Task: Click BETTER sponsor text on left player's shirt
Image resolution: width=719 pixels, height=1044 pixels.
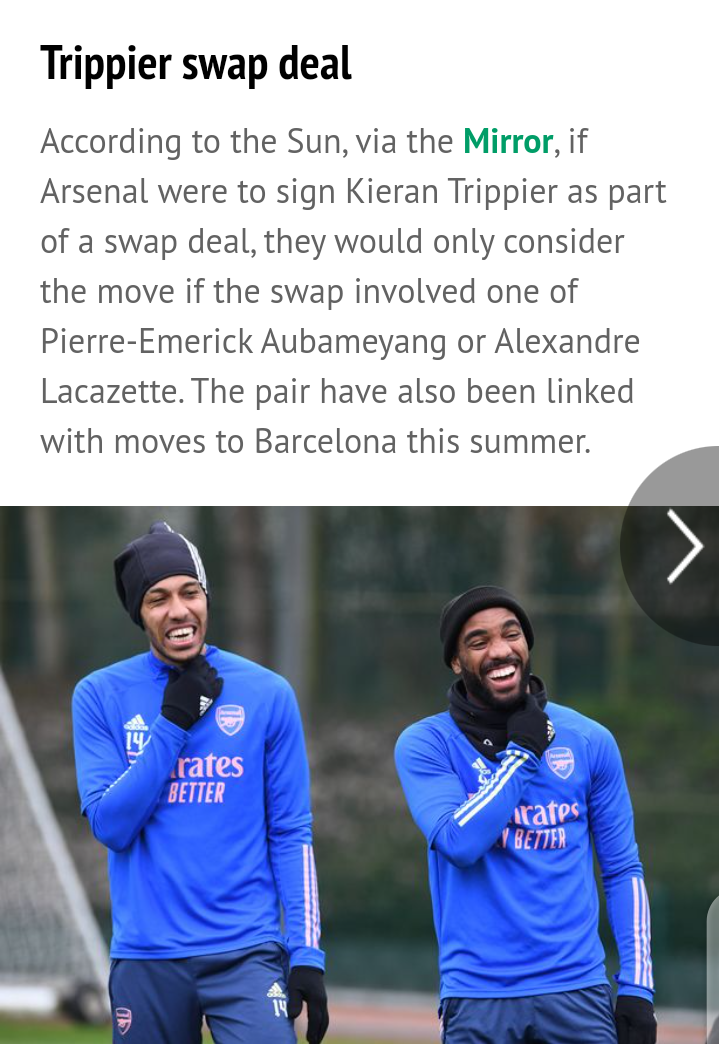Action: pos(196,792)
